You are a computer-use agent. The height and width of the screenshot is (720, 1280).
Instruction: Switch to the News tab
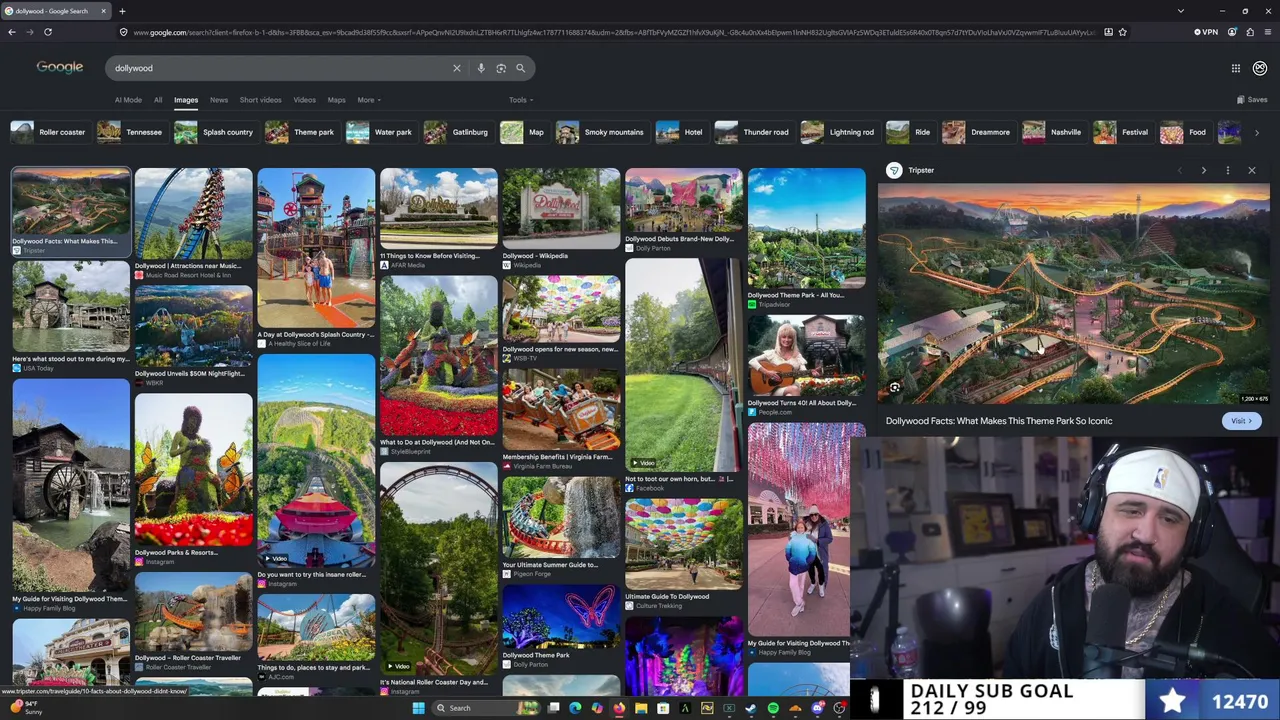pos(219,100)
